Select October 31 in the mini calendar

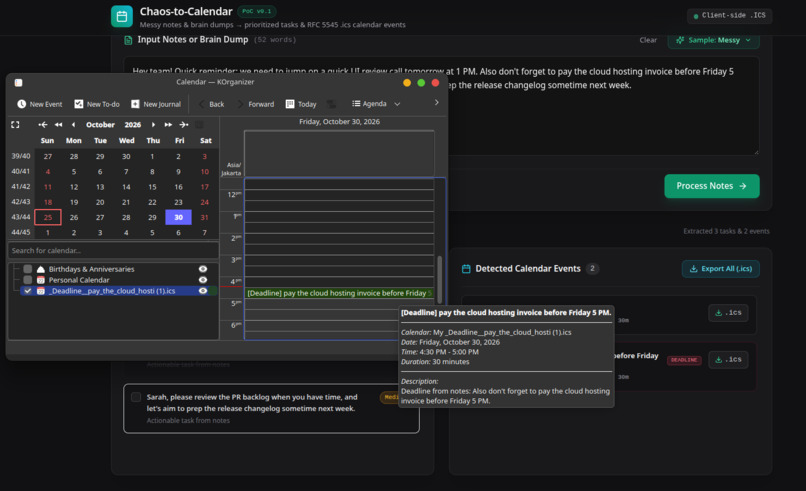point(205,217)
